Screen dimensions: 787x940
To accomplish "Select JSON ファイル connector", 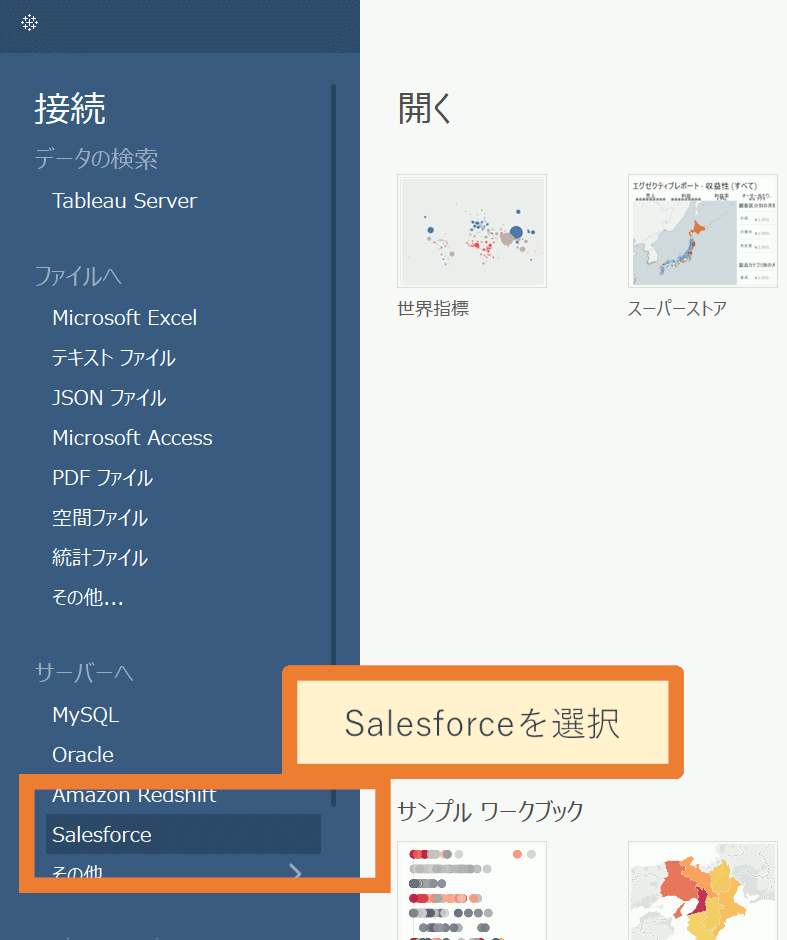I will (109, 398).
